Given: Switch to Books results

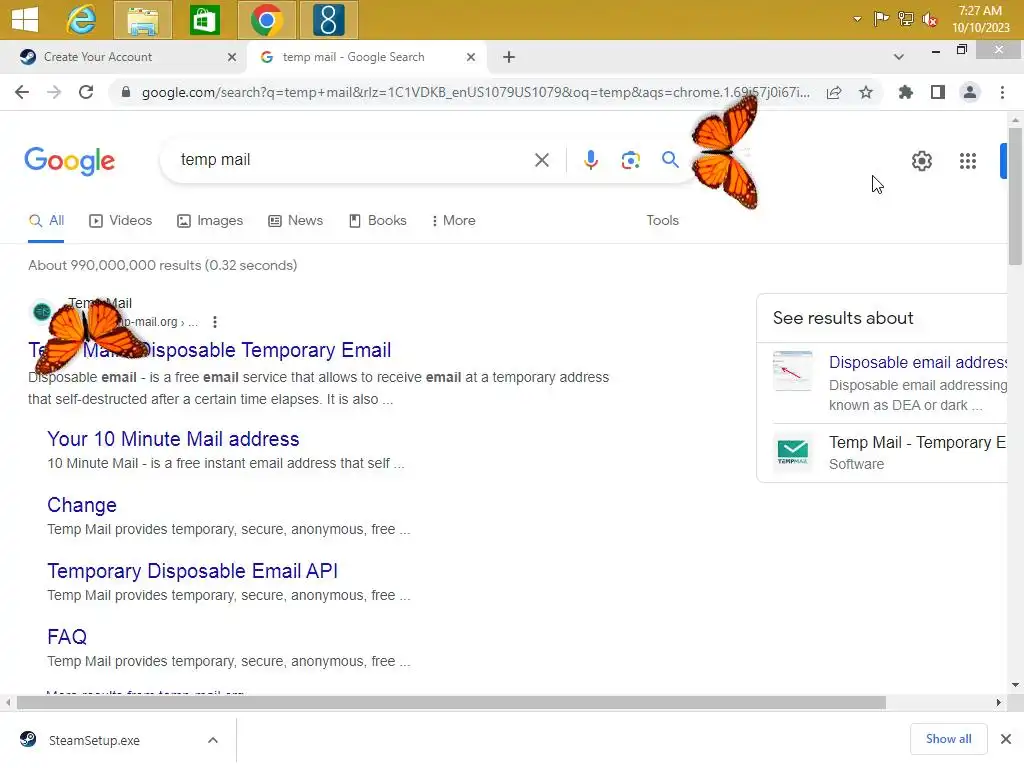Looking at the screenshot, I should tap(377, 221).
